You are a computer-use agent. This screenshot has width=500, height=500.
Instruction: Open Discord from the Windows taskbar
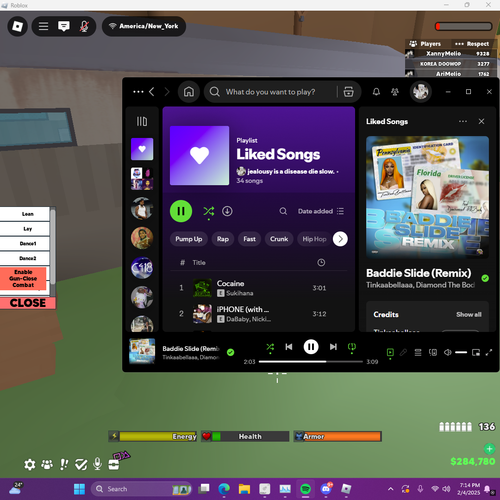click(x=326, y=489)
